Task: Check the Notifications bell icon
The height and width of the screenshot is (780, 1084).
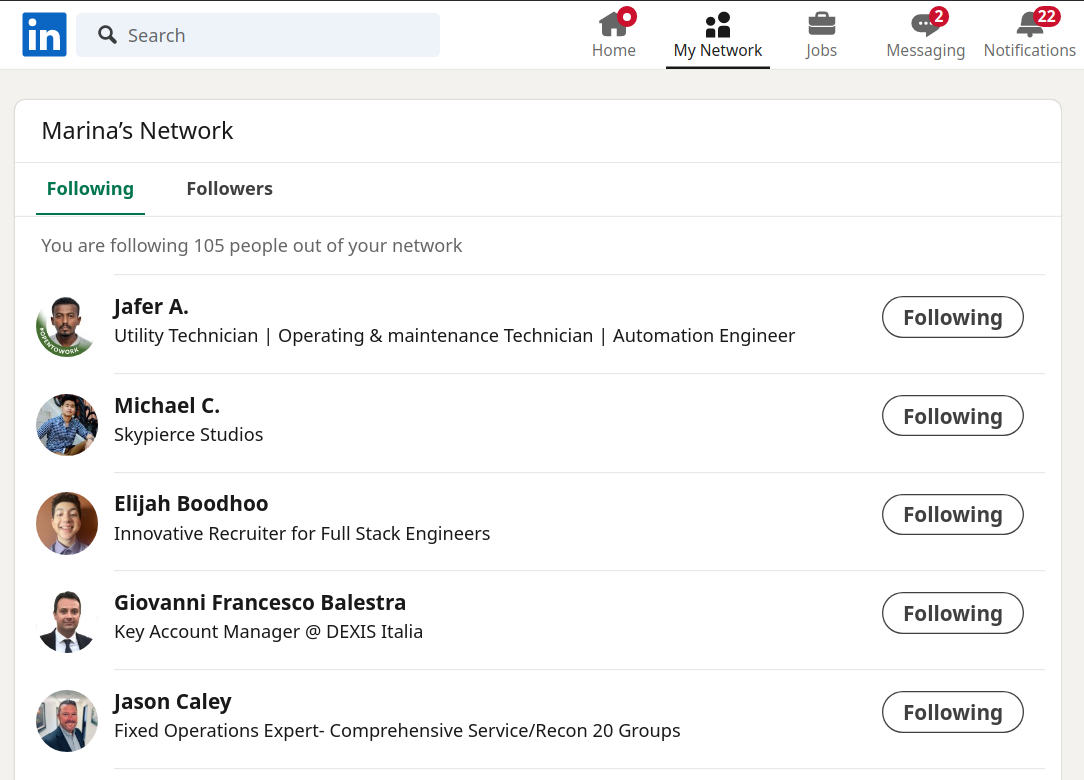Action: coord(1029,27)
